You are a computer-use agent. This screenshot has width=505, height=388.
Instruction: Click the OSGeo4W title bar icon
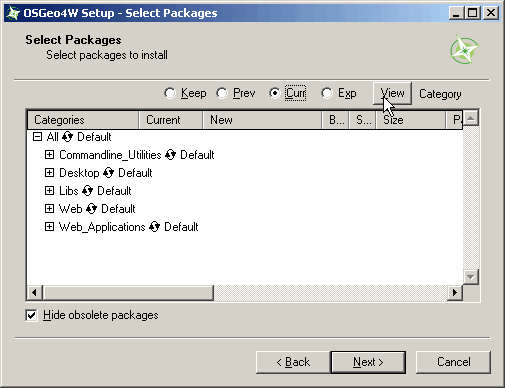[13, 13]
